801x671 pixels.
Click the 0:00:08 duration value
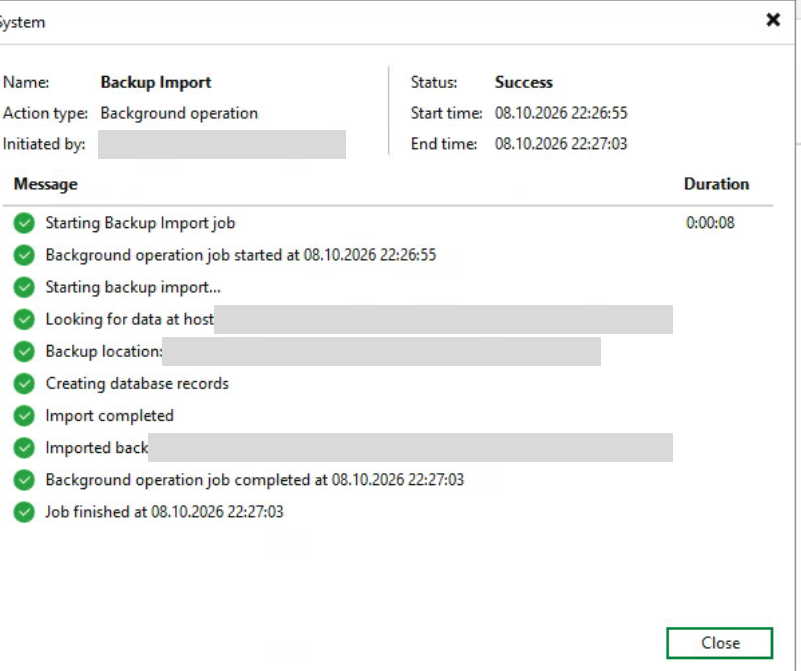tap(710, 223)
